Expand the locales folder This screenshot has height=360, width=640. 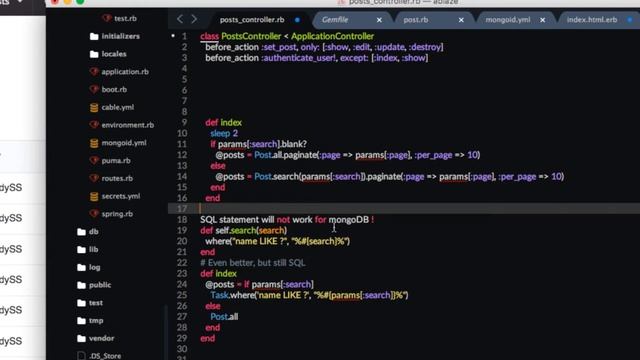[114, 54]
